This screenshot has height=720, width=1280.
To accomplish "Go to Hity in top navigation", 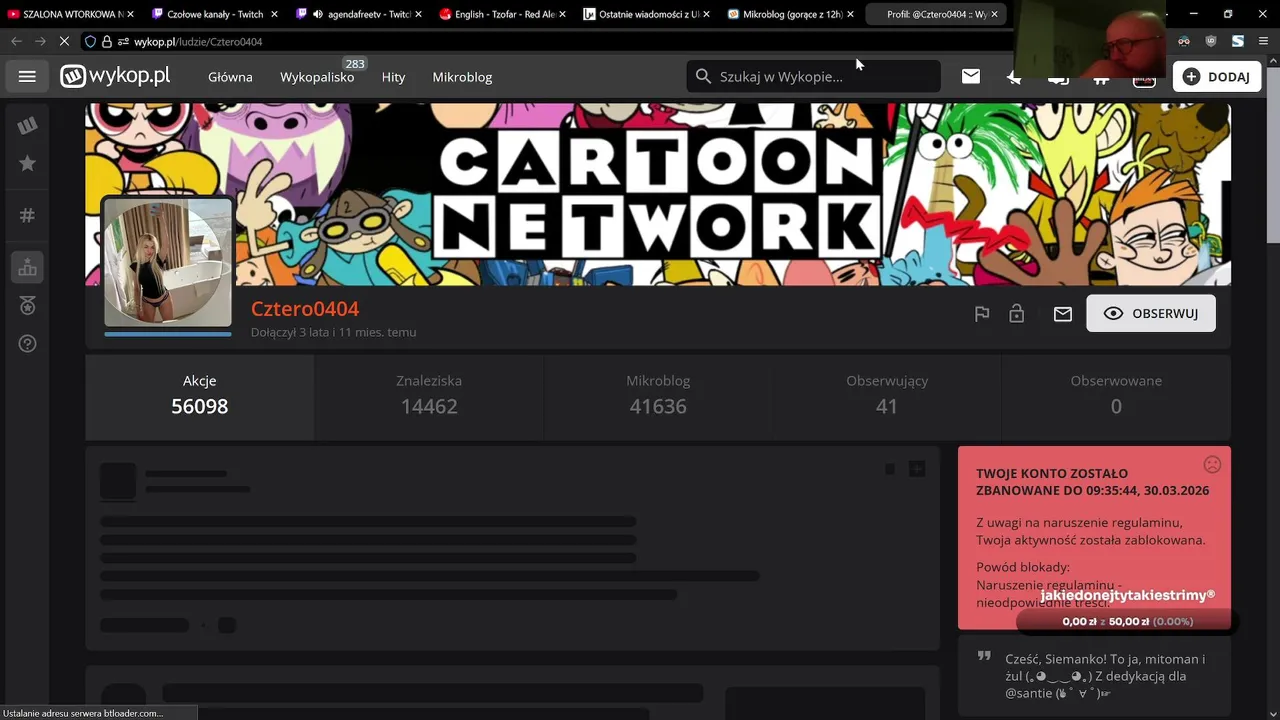I will click(x=393, y=77).
